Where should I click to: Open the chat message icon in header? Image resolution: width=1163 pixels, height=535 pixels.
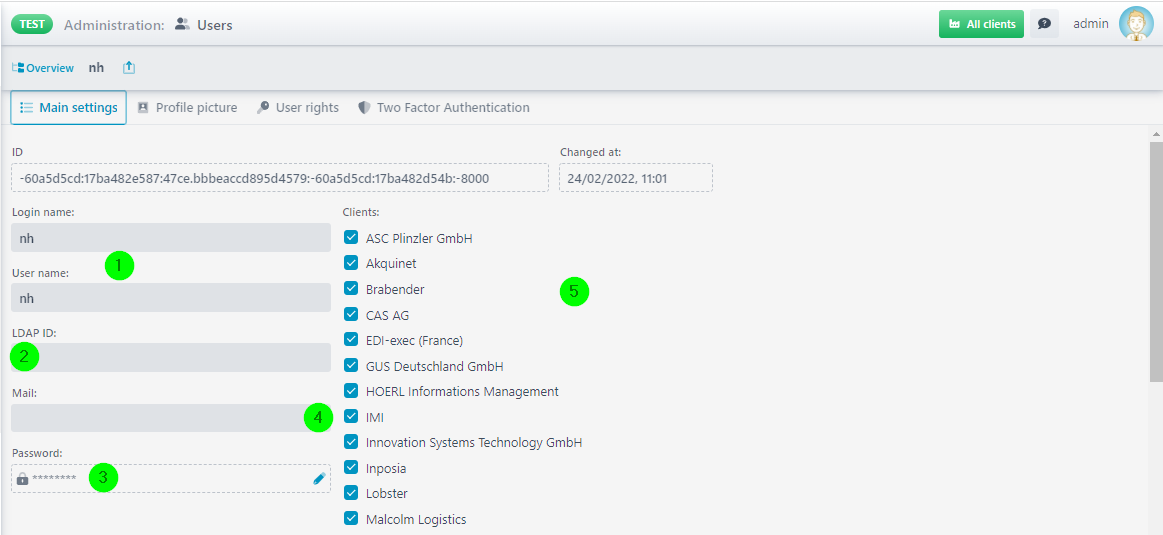(x=1044, y=24)
